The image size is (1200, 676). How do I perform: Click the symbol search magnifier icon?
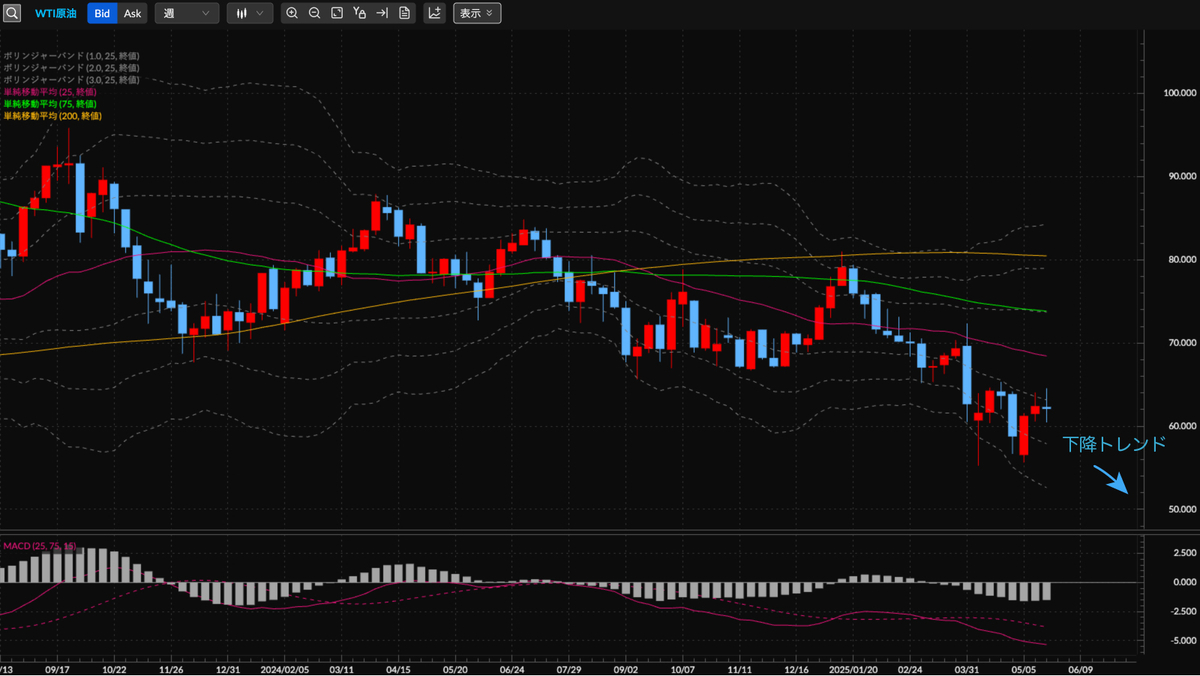[x=11, y=13]
